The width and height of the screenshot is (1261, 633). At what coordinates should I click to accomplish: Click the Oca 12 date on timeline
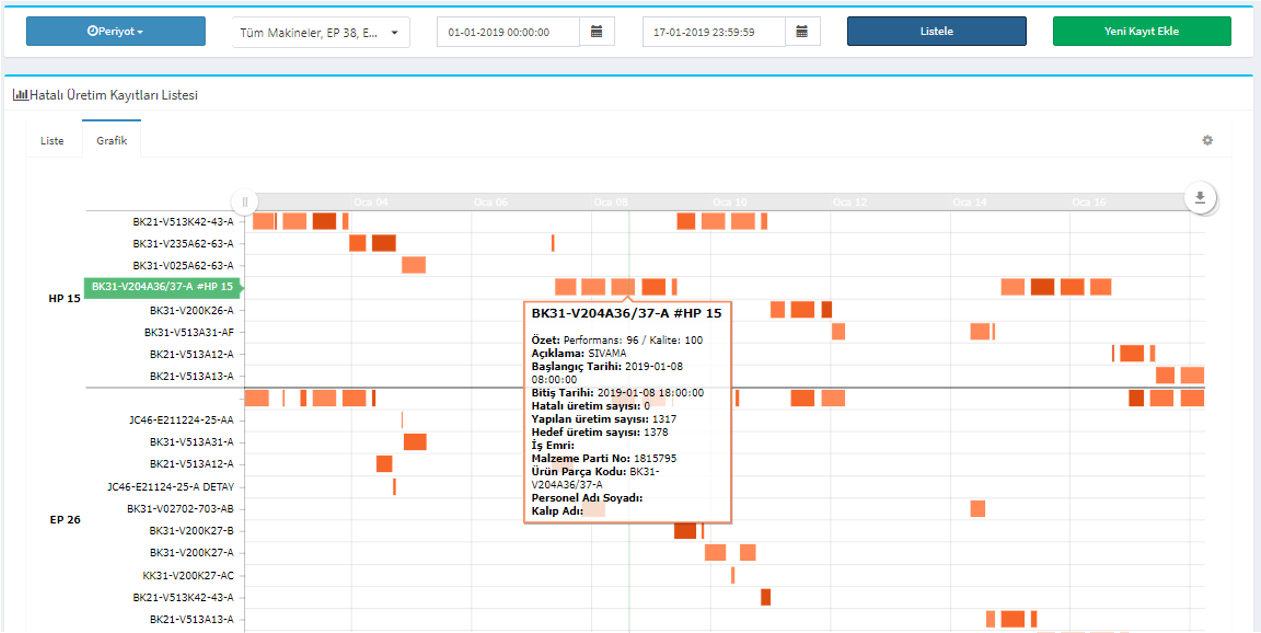click(849, 202)
